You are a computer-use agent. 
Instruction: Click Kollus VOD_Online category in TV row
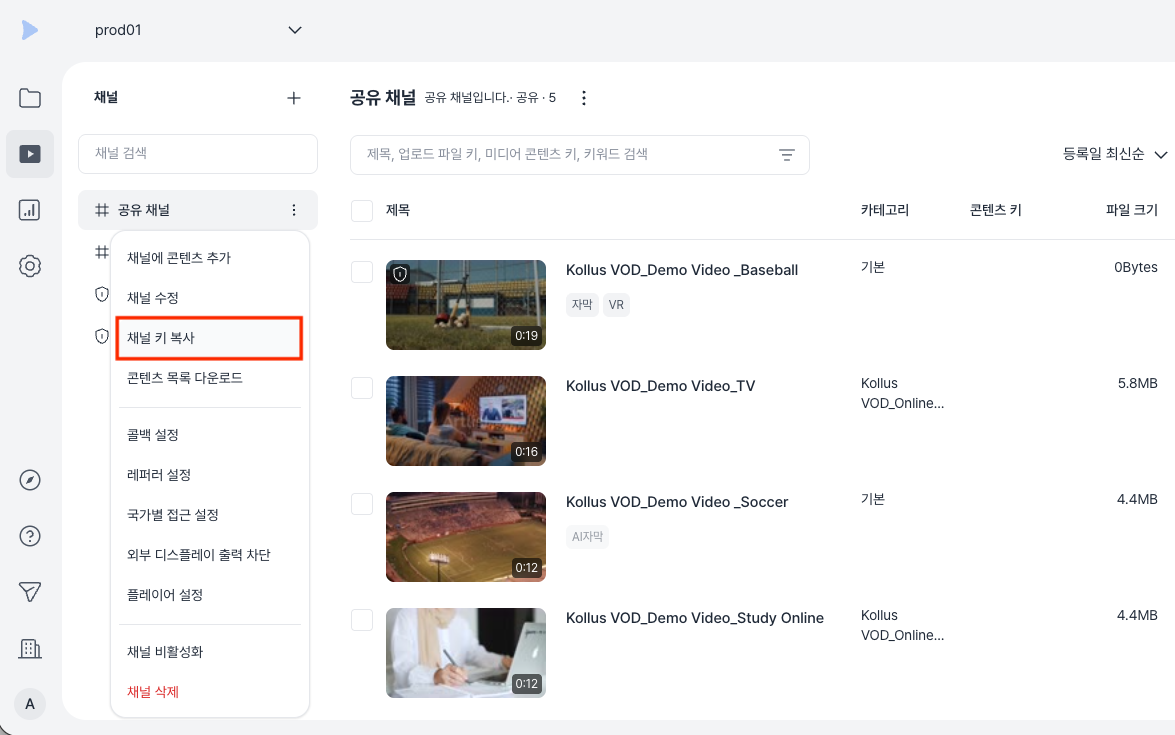point(902,393)
